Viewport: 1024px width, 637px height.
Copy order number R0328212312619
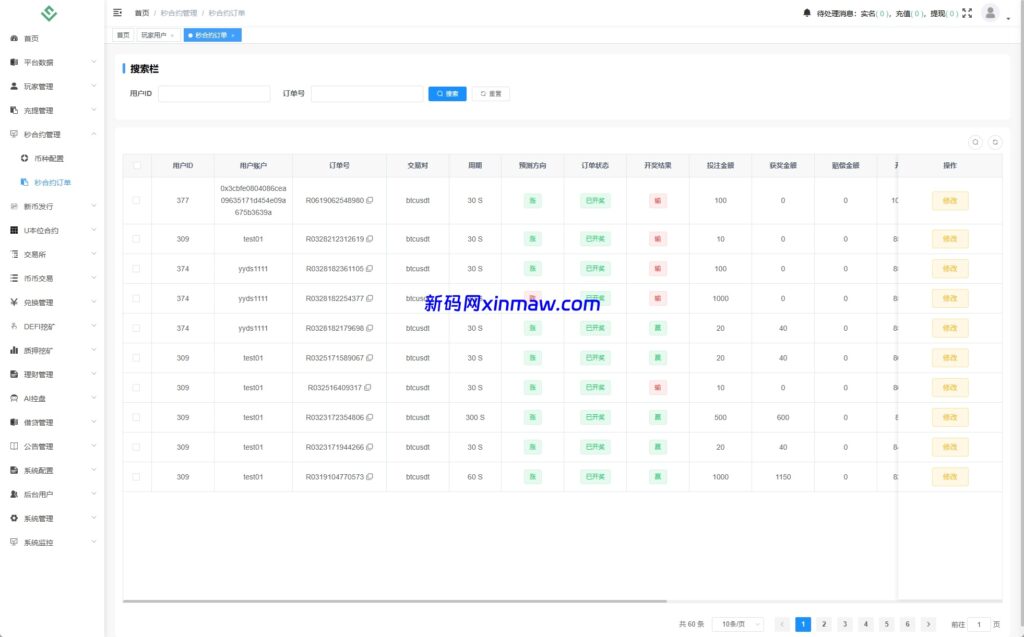click(x=370, y=239)
